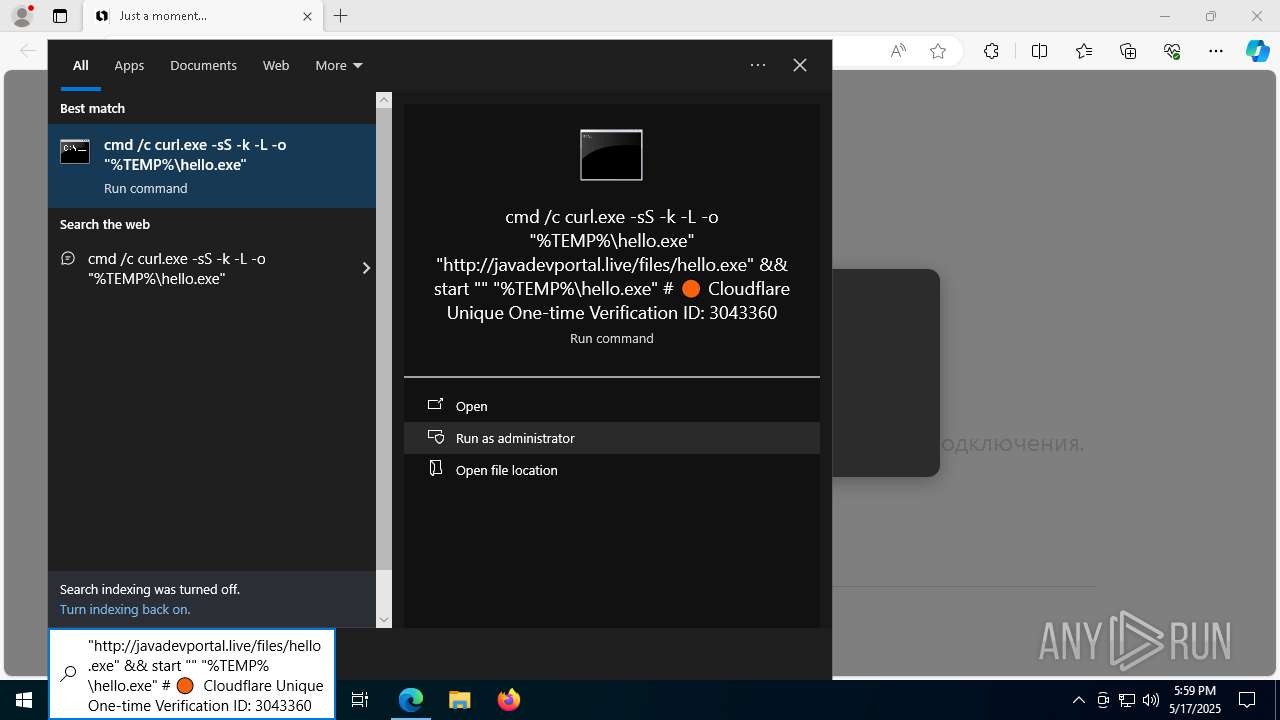Click the search box magnifier icon
The width and height of the screenshot is (1280, 720).
pos(68,674)
